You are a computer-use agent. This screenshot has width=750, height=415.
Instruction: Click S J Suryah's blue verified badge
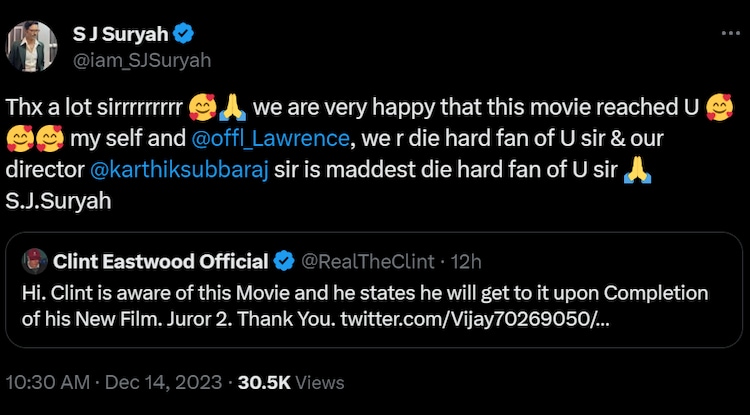(182, 35)
